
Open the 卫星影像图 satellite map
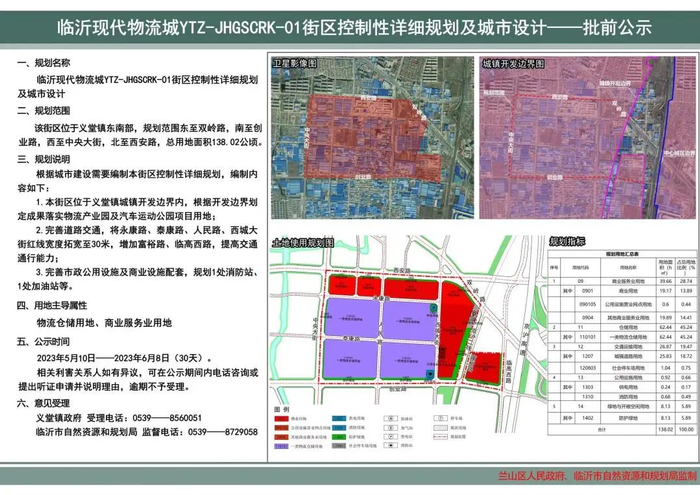tap(372, 137)
